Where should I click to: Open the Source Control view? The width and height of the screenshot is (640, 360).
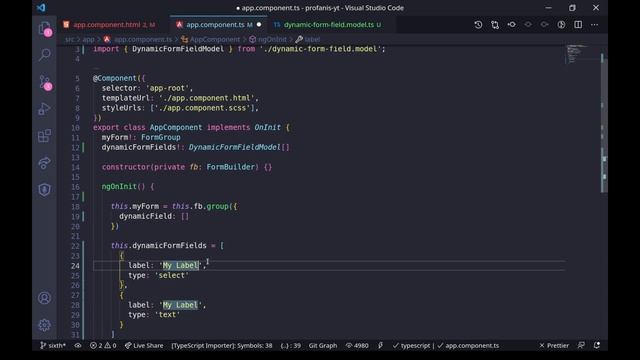coord(44,82)
